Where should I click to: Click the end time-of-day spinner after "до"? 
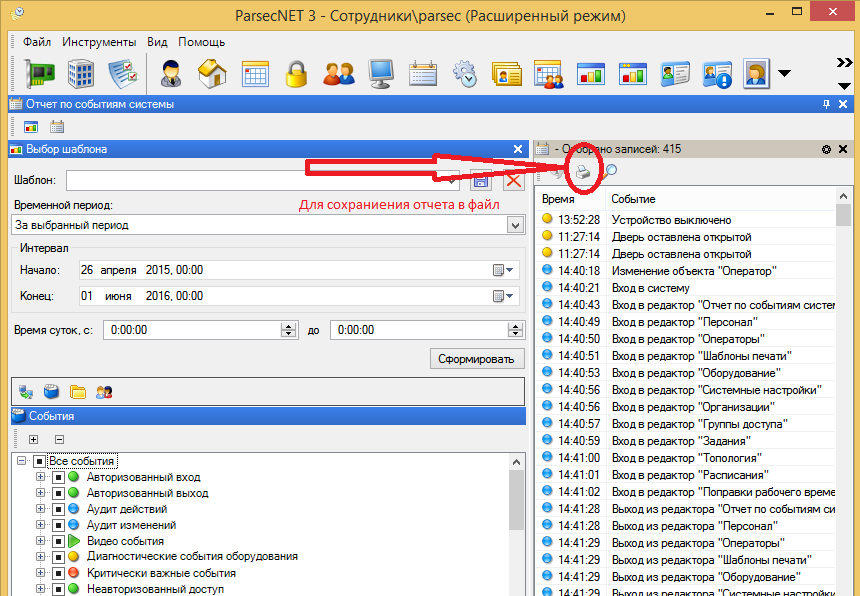[515, 330]
